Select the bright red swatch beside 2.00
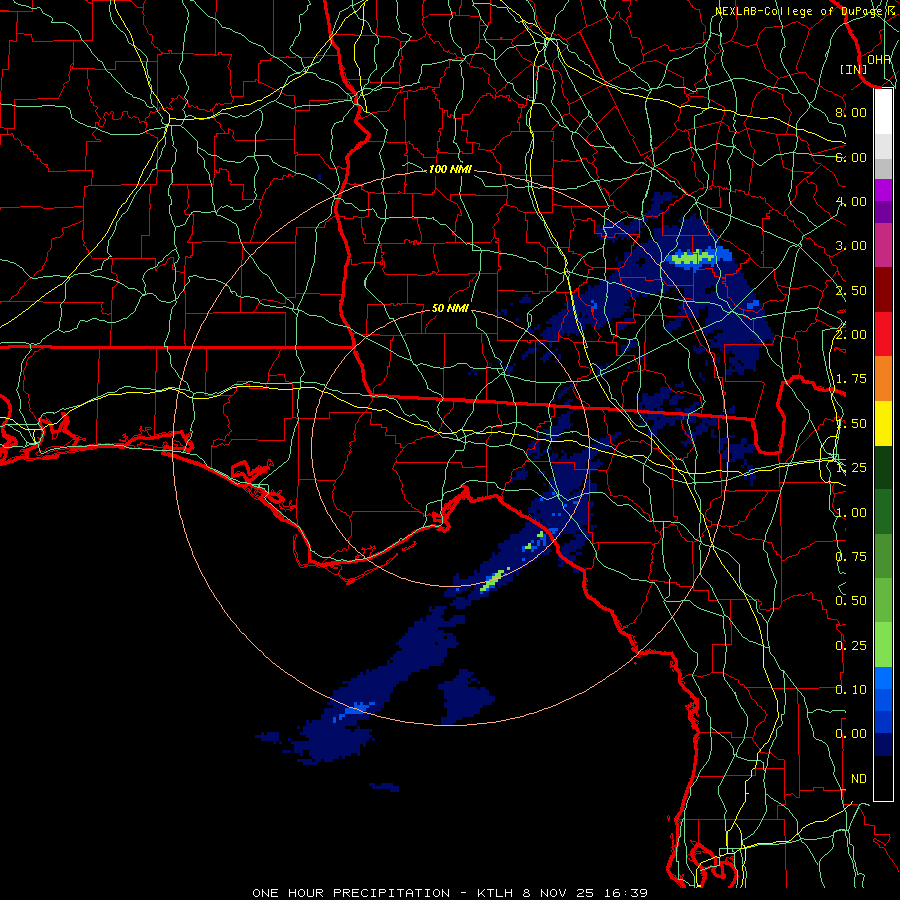Screen dimensions: 900x900 [883, 333]
